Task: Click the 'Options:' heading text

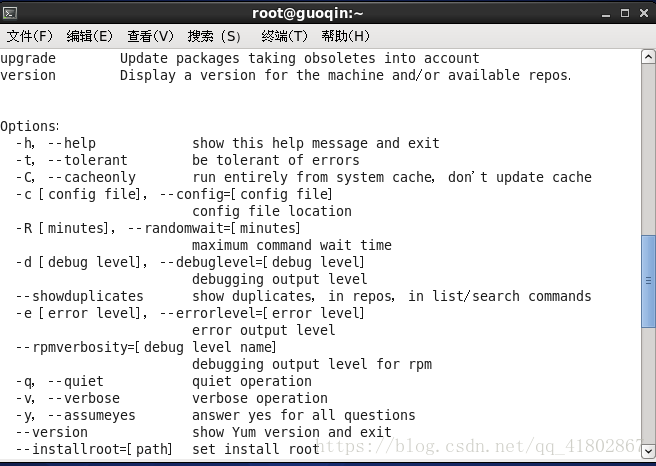Action: pos(30,126)
